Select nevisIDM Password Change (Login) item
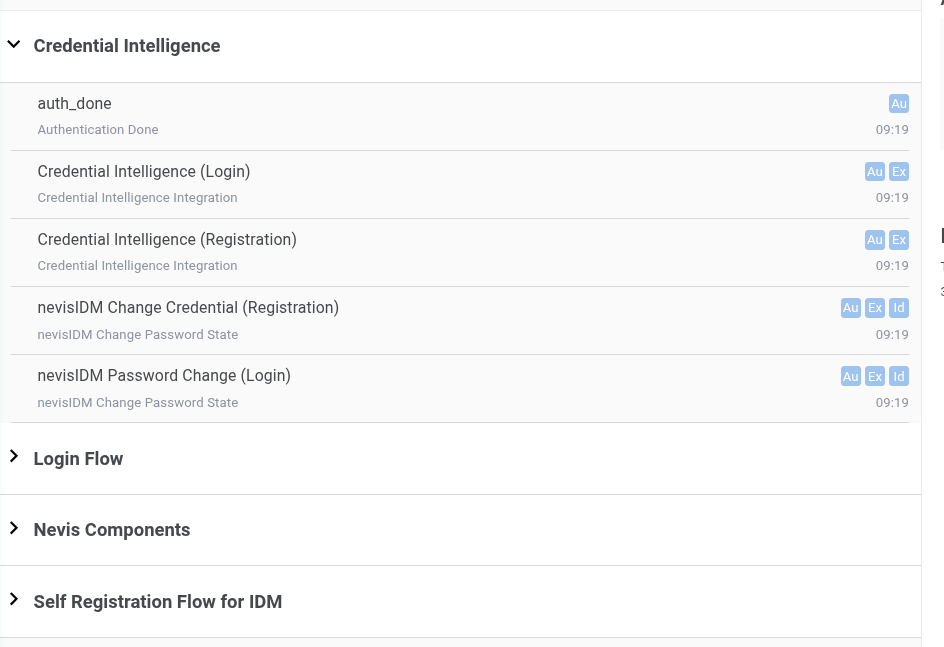944x647 pixels. click(164, 376)
